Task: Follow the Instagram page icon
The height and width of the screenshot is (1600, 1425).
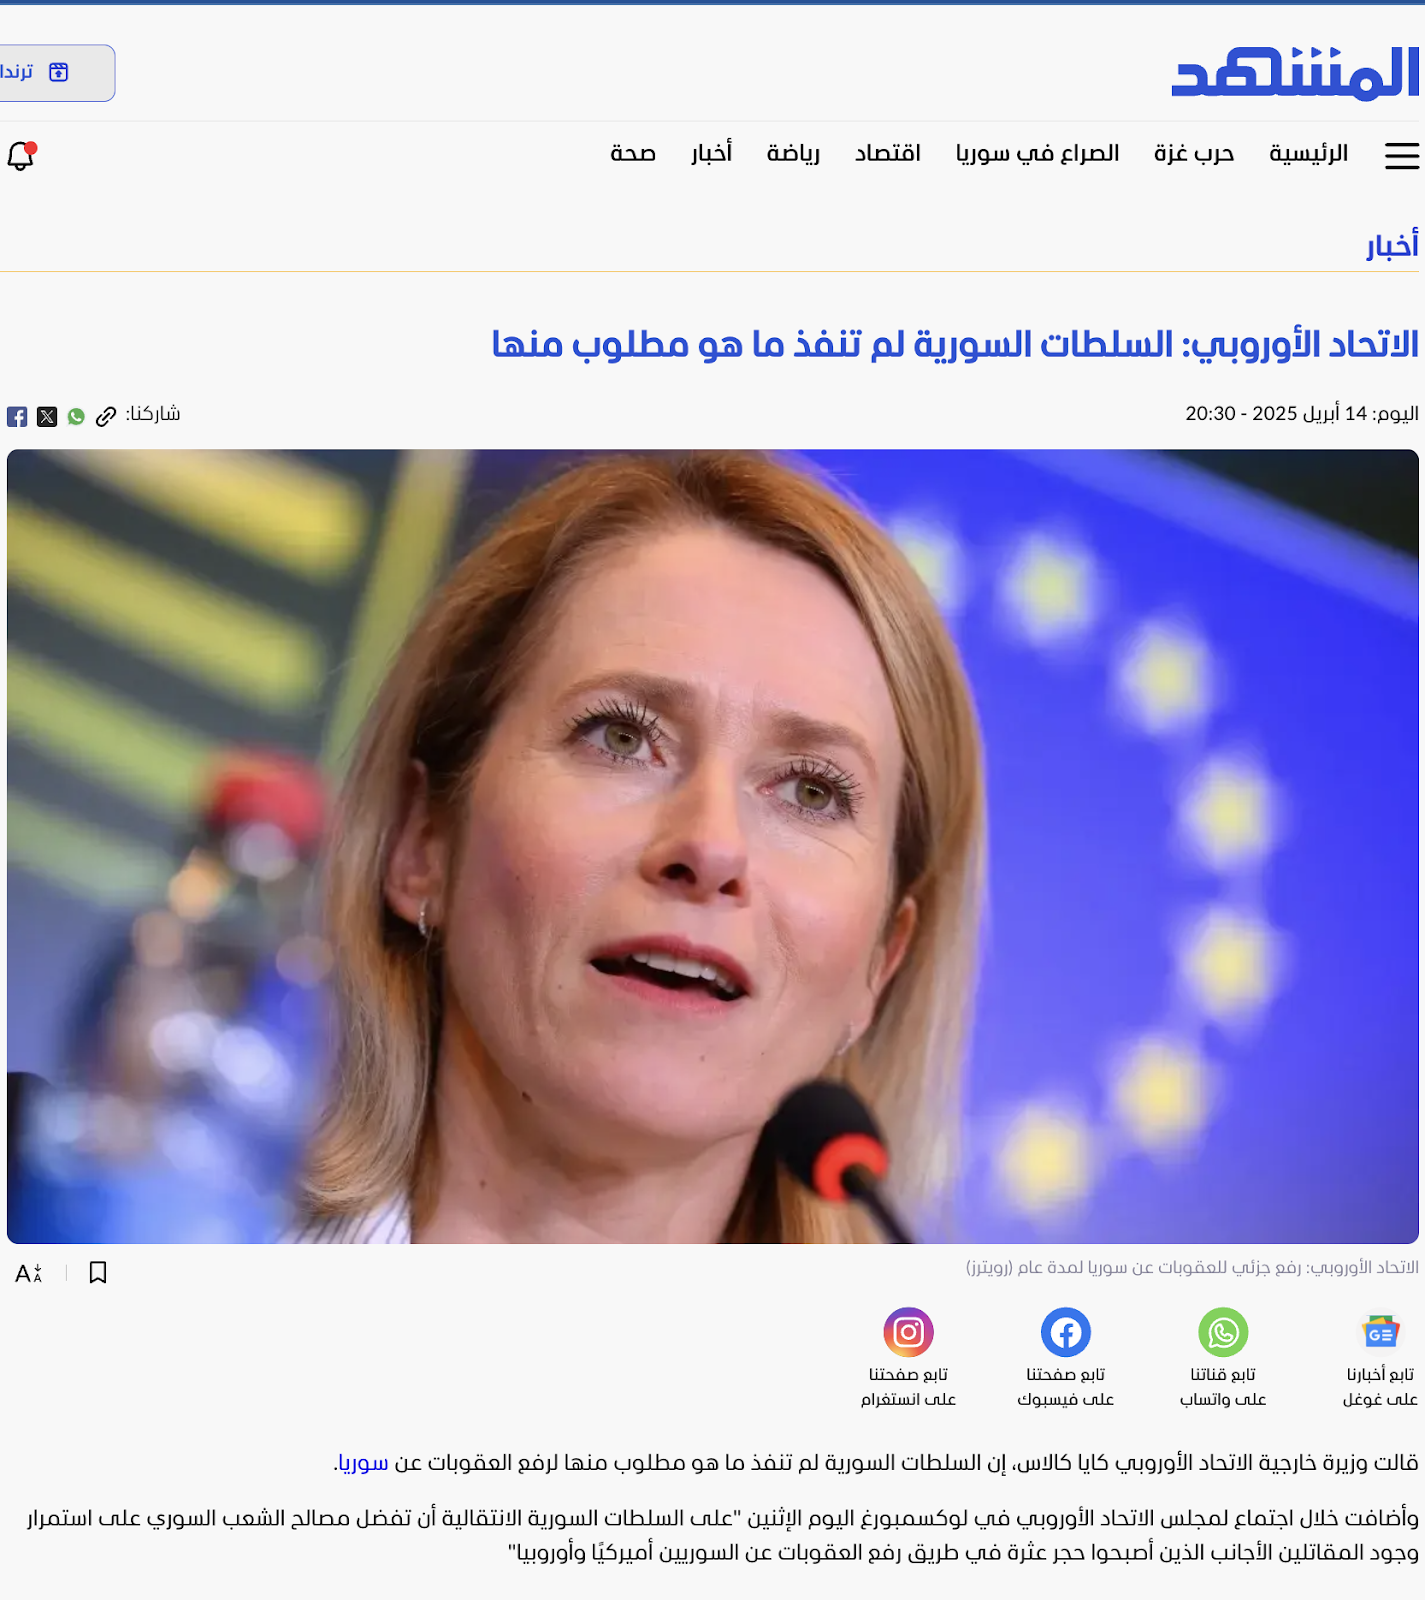Action: coord(908,1332)
